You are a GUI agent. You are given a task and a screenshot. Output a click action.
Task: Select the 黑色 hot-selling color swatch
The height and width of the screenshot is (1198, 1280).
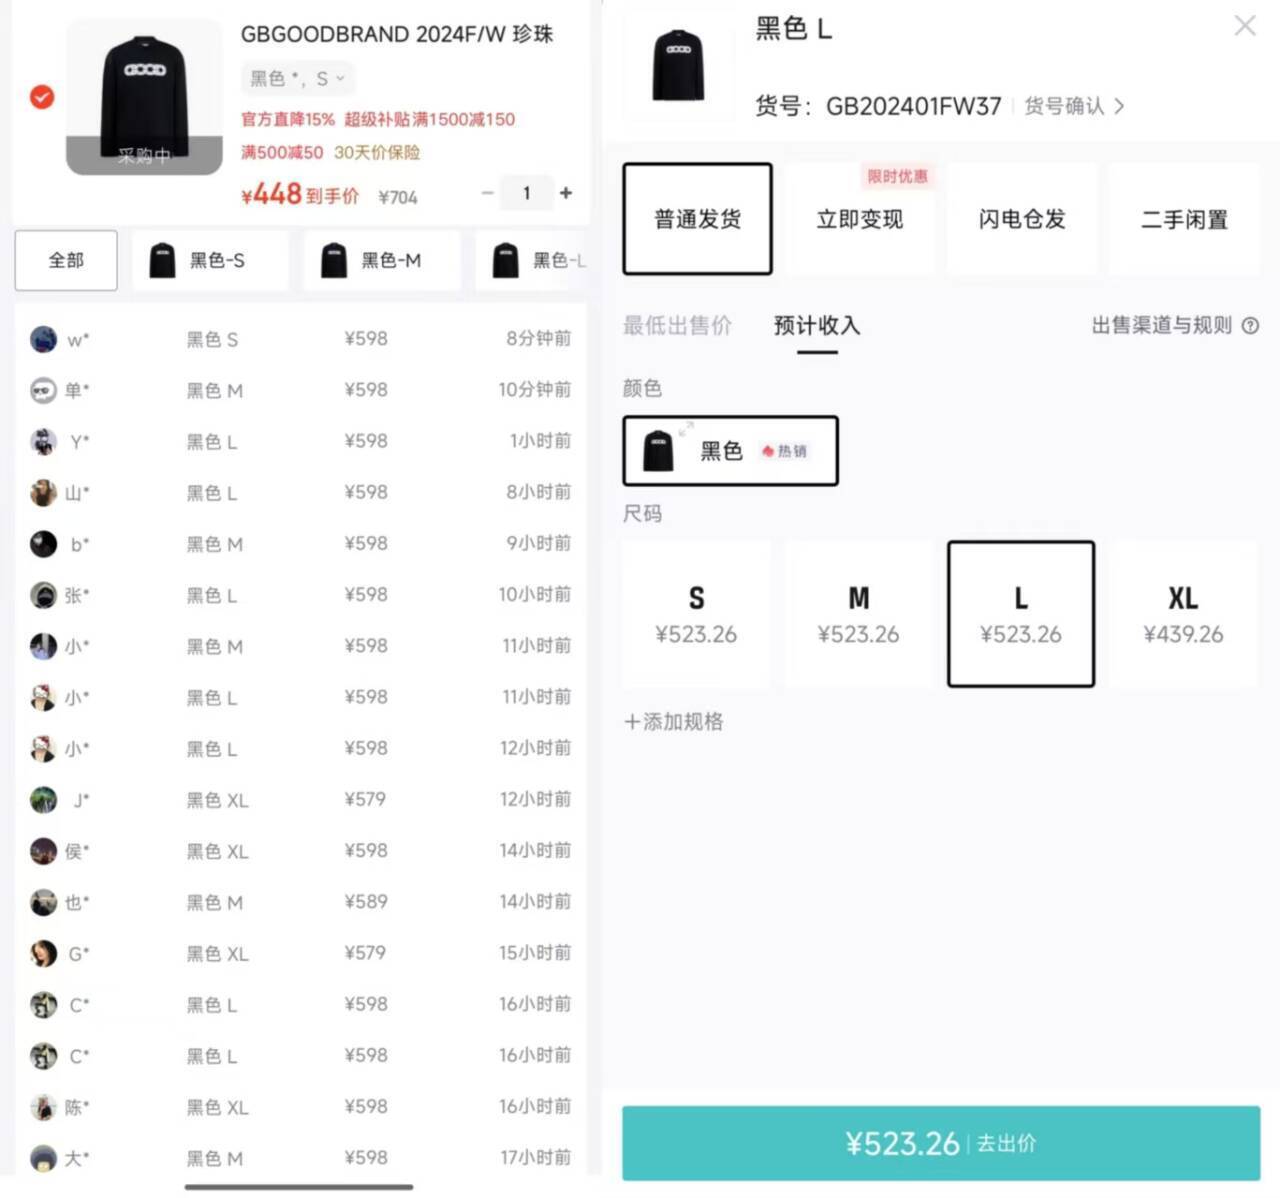point(730,451)
